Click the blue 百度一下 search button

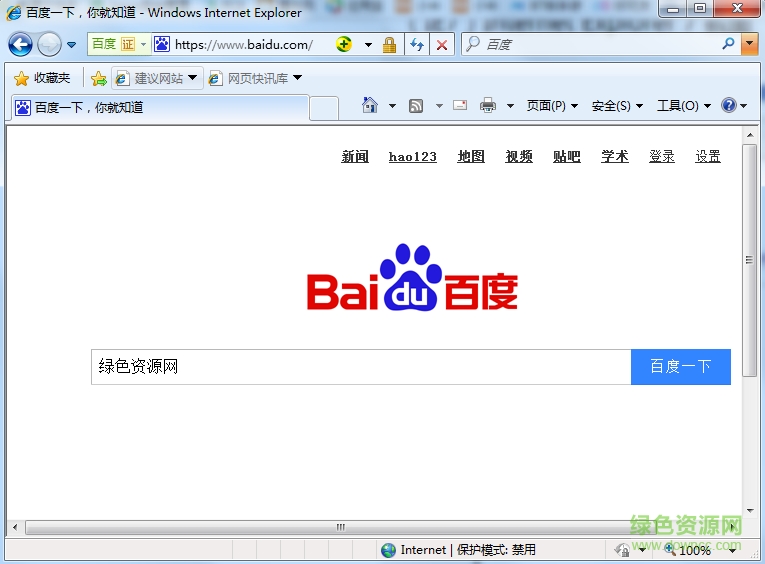(681, 367)
